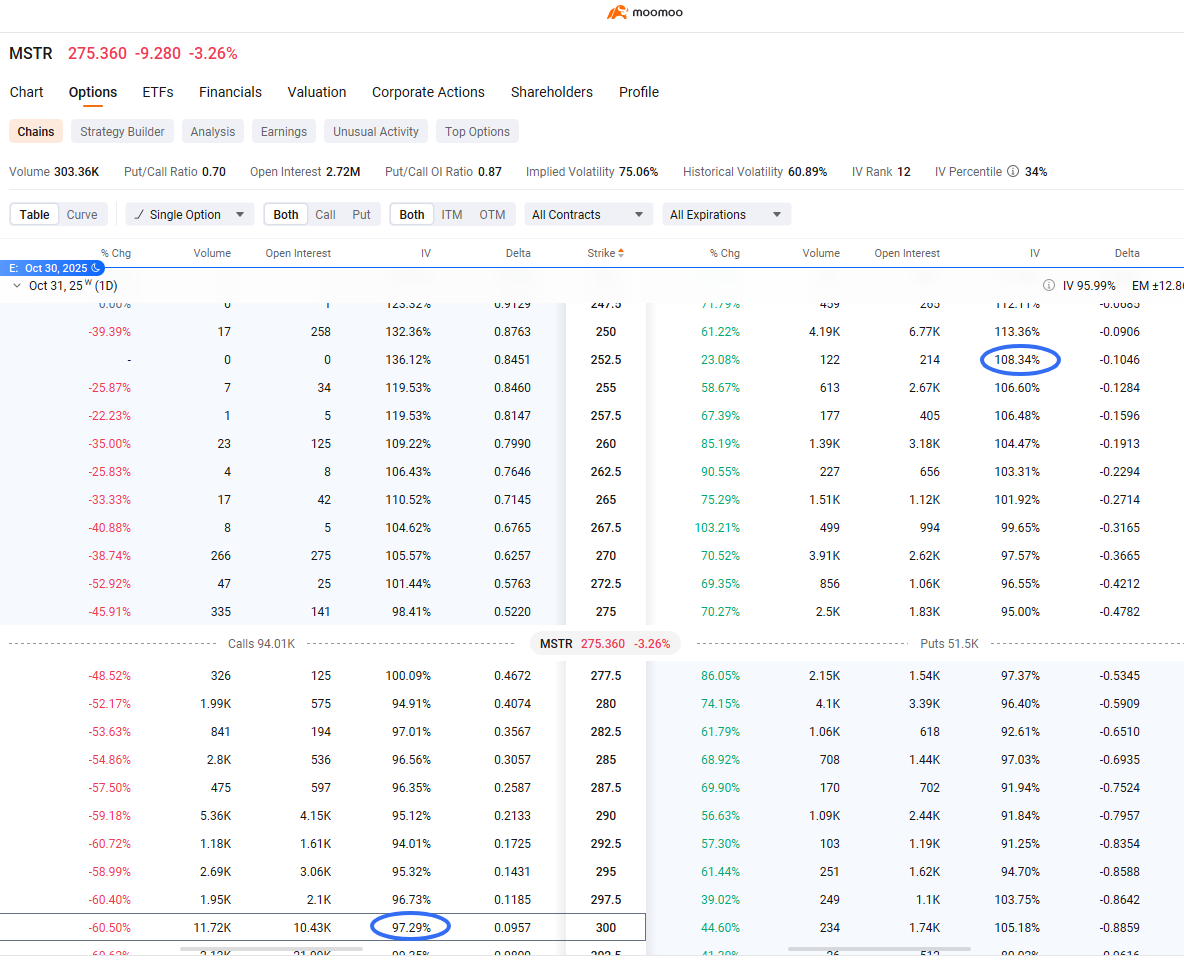The width and height of the screenshot is (1184, 961).
Task: Click info icon beside IV 95.99%
Action: coord(1049,285)
